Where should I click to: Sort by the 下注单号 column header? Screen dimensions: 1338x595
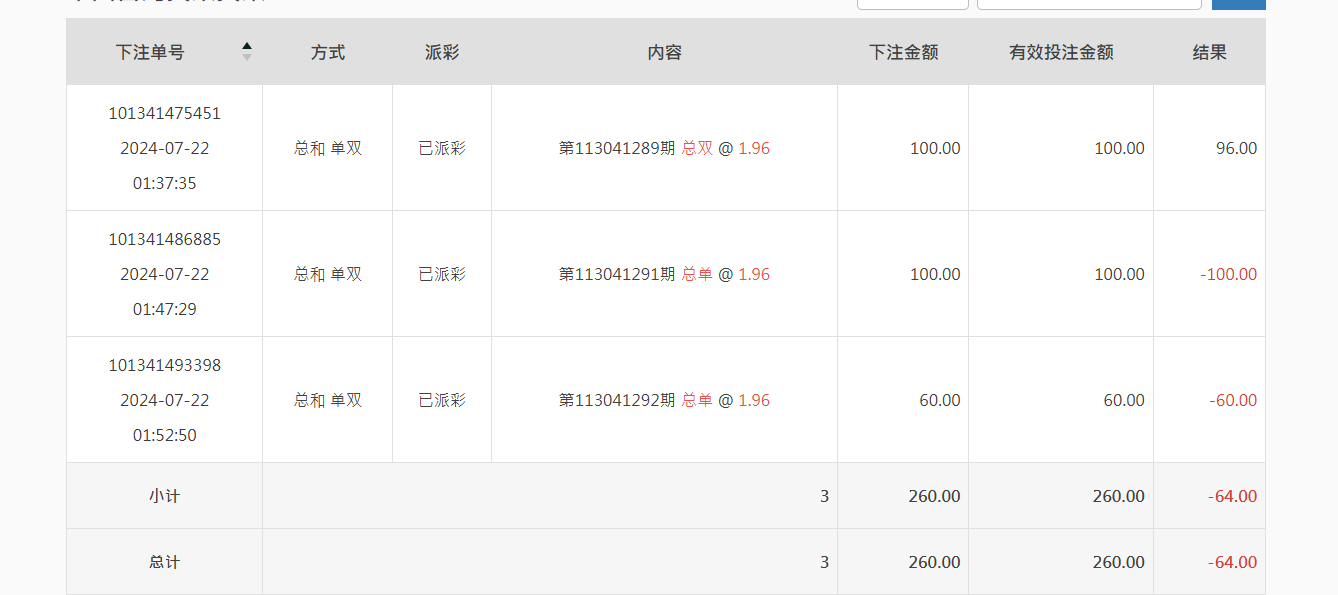(150, 53)
